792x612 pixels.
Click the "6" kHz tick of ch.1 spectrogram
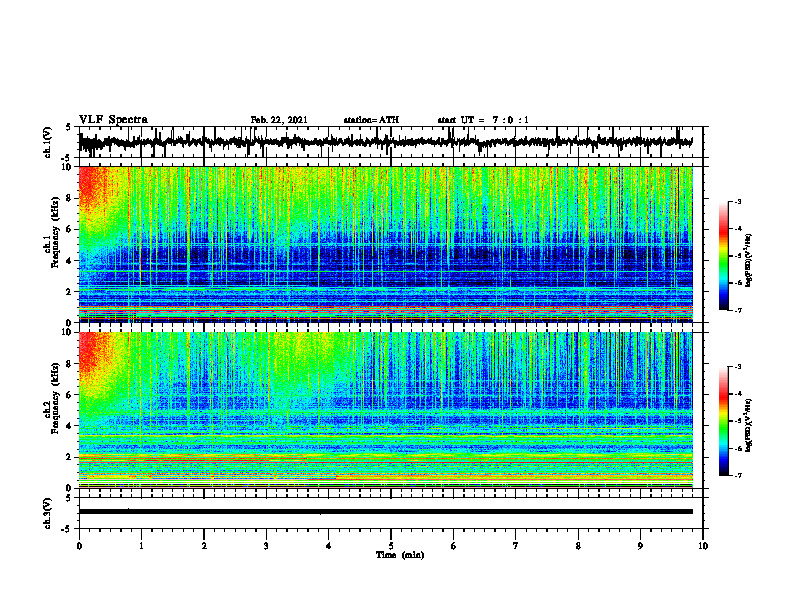pos(71,229)
